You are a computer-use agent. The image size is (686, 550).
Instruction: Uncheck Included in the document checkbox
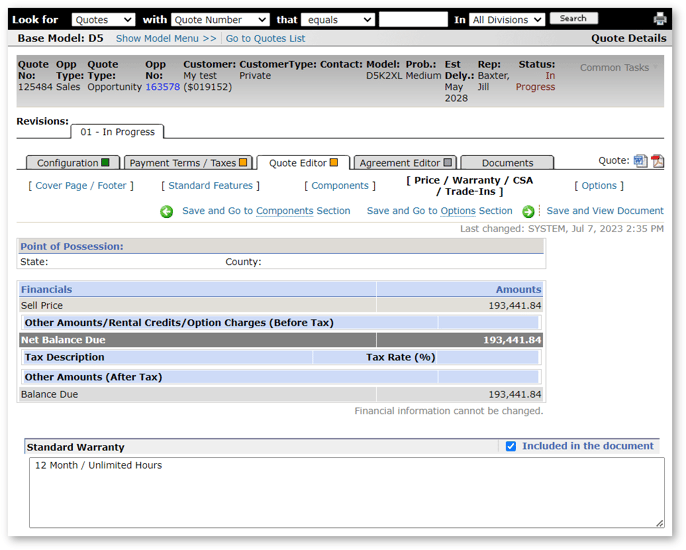(x=511, y=446)
